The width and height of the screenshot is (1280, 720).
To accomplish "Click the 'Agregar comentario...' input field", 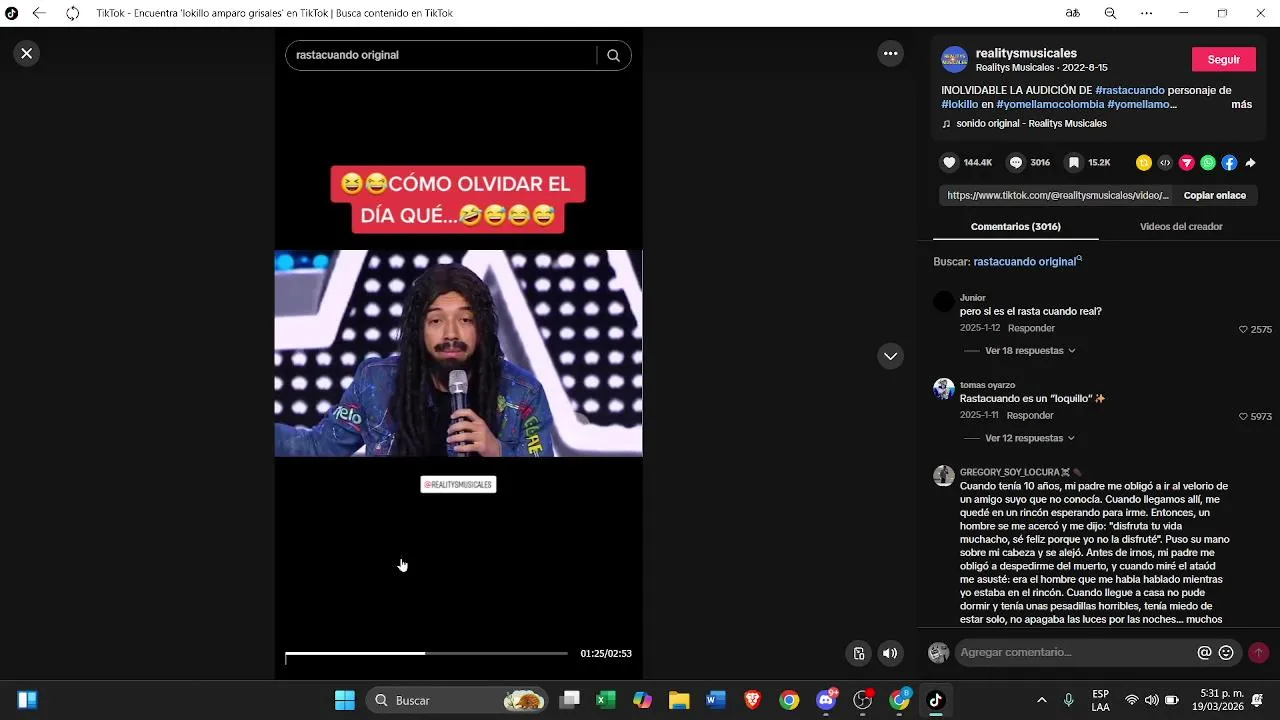I will pos(1075,653).
